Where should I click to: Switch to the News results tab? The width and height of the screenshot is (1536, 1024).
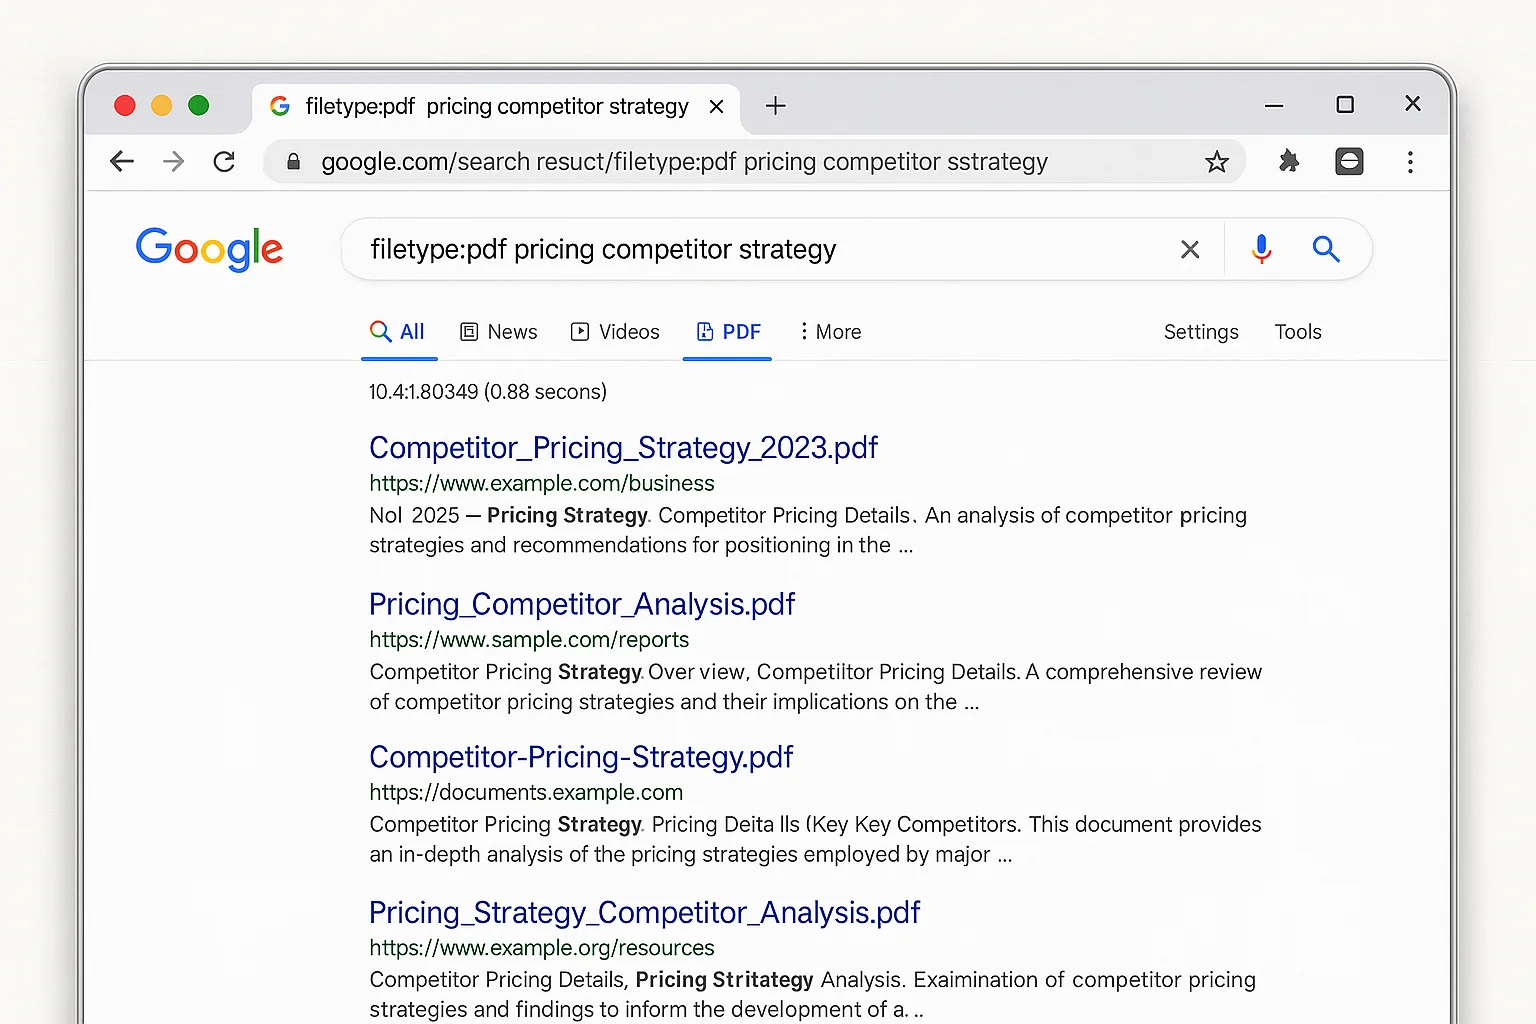[x=498, y=331]
